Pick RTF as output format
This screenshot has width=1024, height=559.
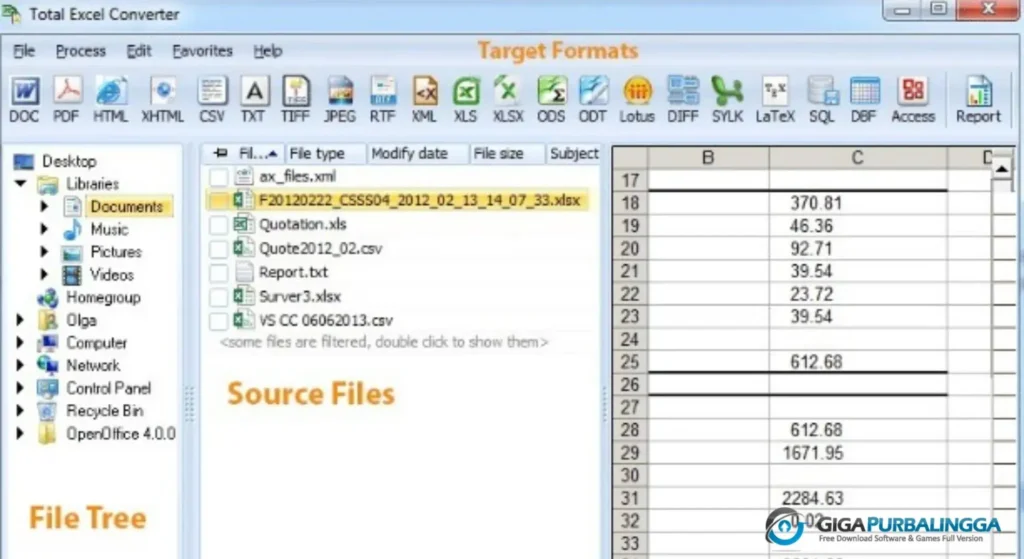[x=383, y=99]
